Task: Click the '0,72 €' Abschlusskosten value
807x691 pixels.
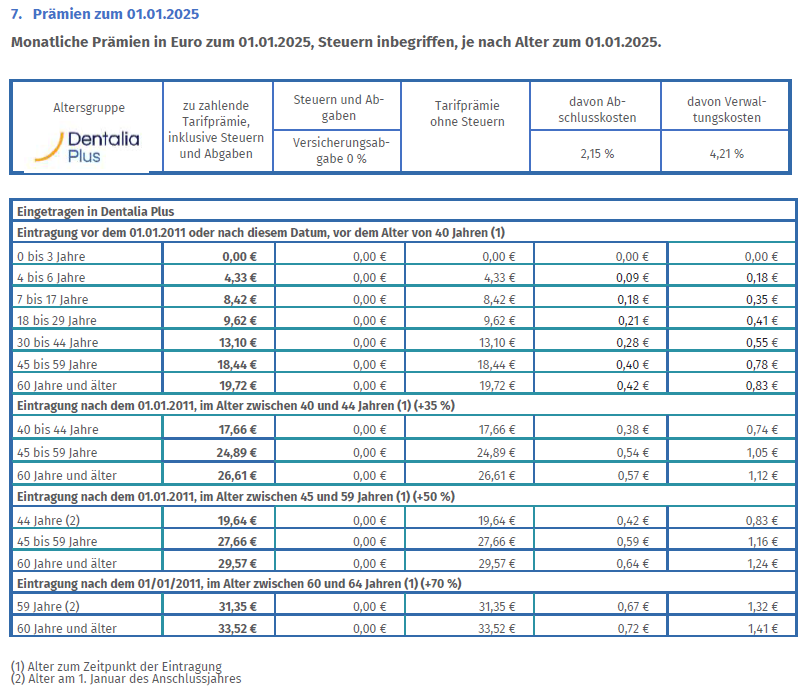Action: (x=633, y=628)
